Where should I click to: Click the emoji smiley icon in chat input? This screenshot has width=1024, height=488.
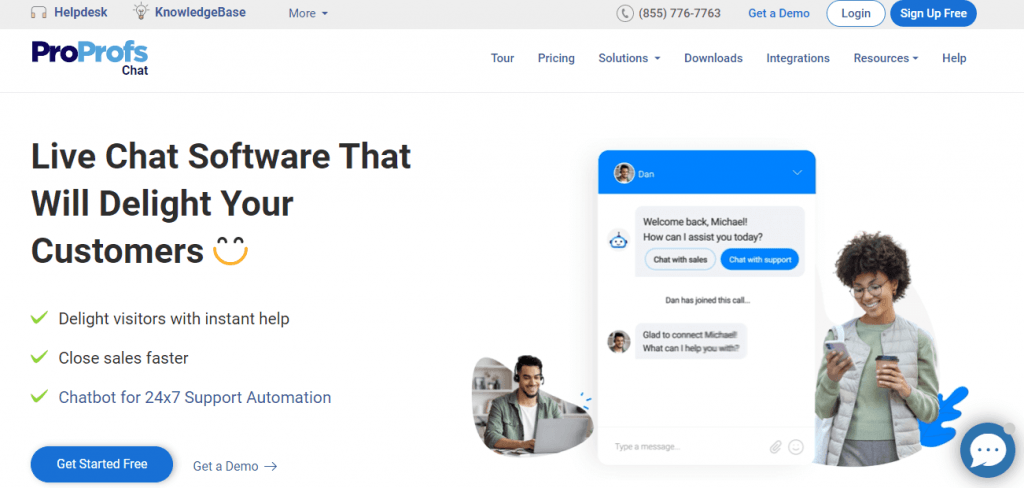pos(795,447)
